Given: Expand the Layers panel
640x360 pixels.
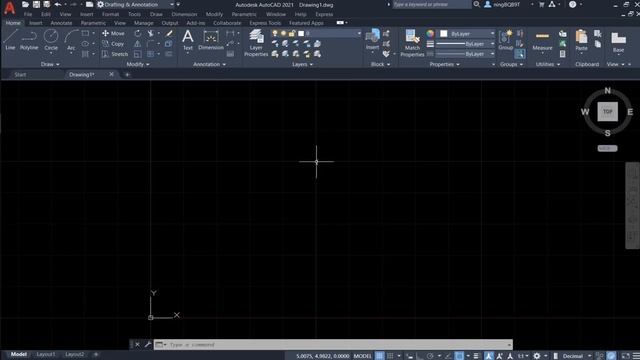Looking at the screenshot, I should point(302,64).
